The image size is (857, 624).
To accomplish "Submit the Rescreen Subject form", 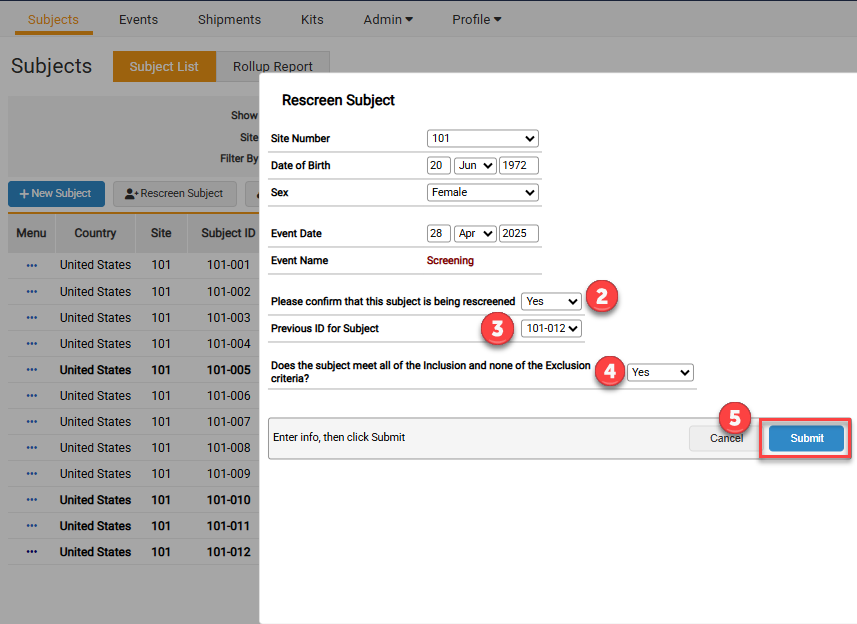I will pos(806,438).
